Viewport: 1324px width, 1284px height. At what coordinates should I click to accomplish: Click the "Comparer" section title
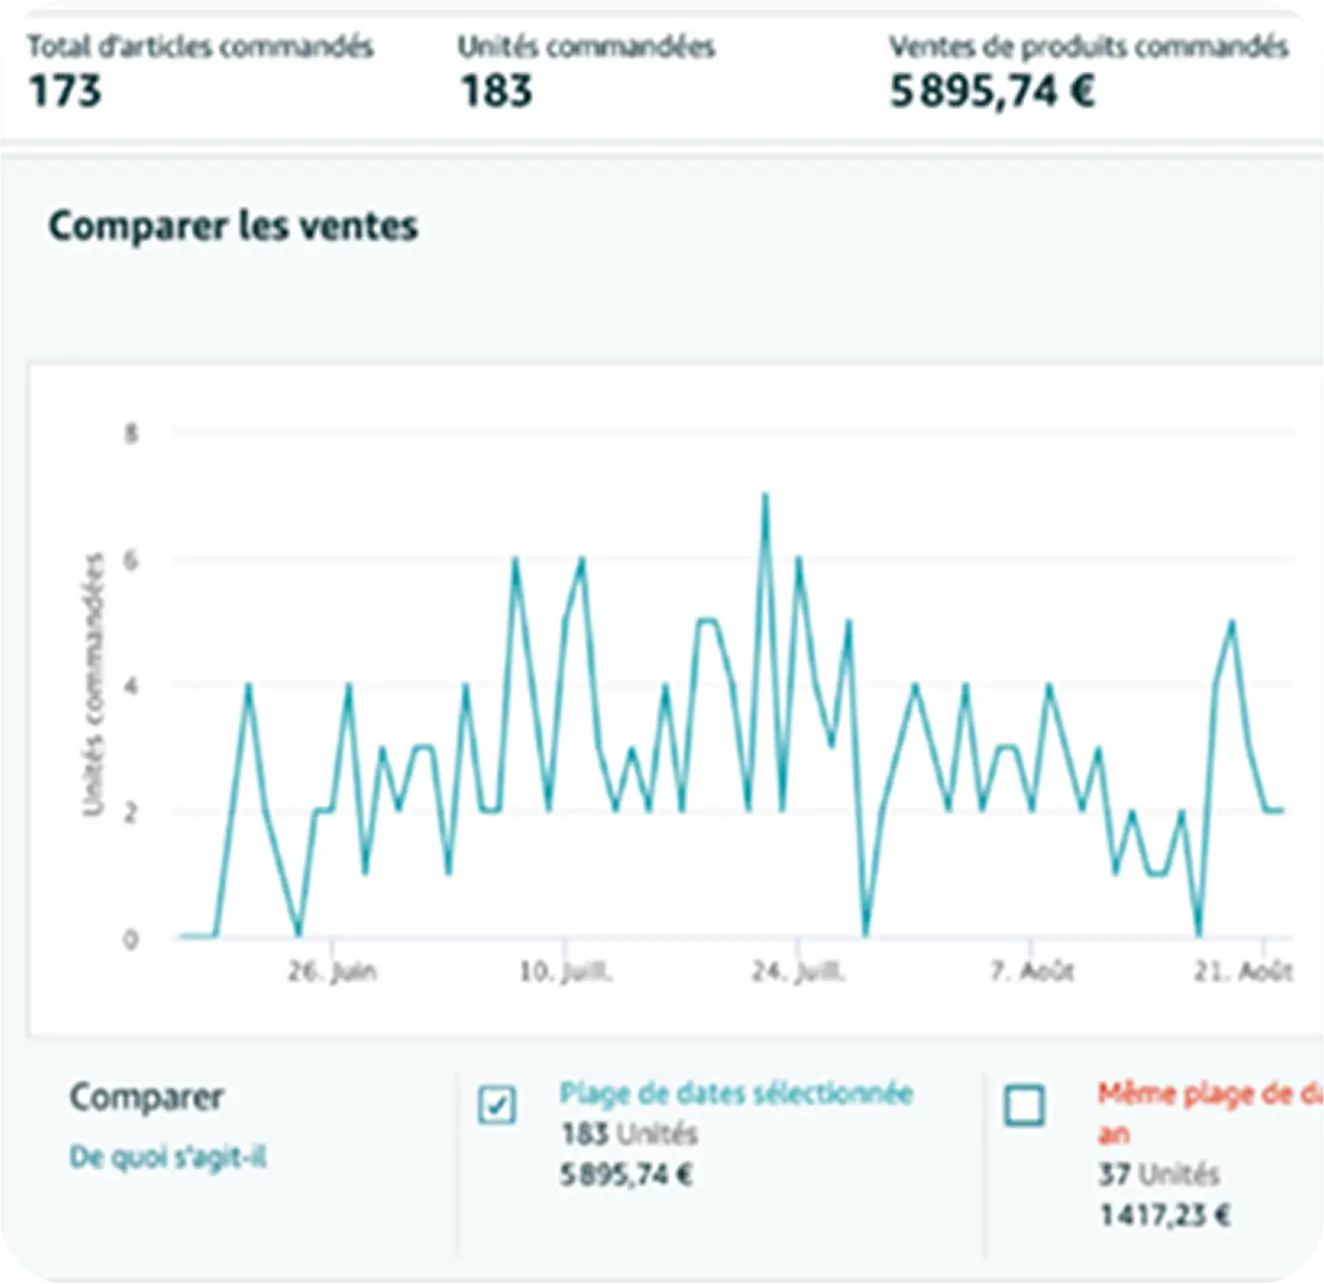tap(146, 1097)
